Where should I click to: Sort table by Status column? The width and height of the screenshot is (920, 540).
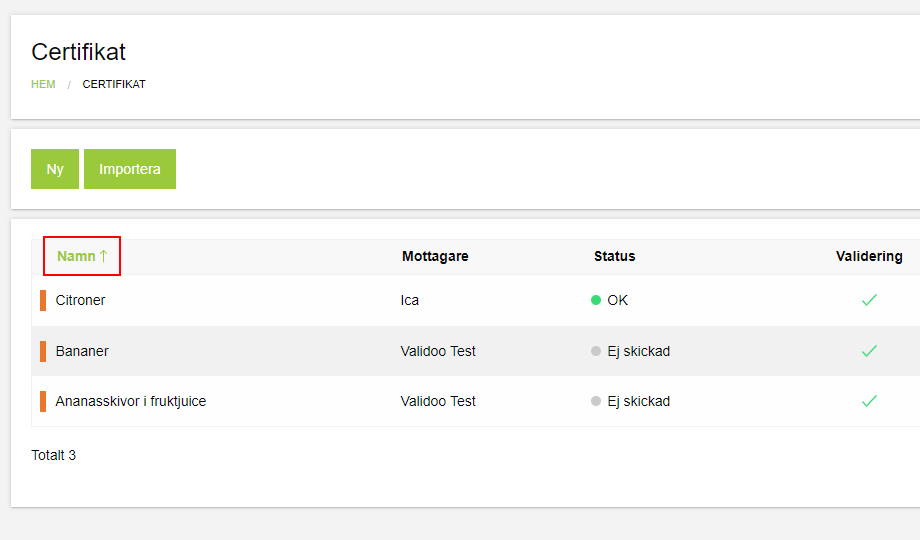point(614,256)
